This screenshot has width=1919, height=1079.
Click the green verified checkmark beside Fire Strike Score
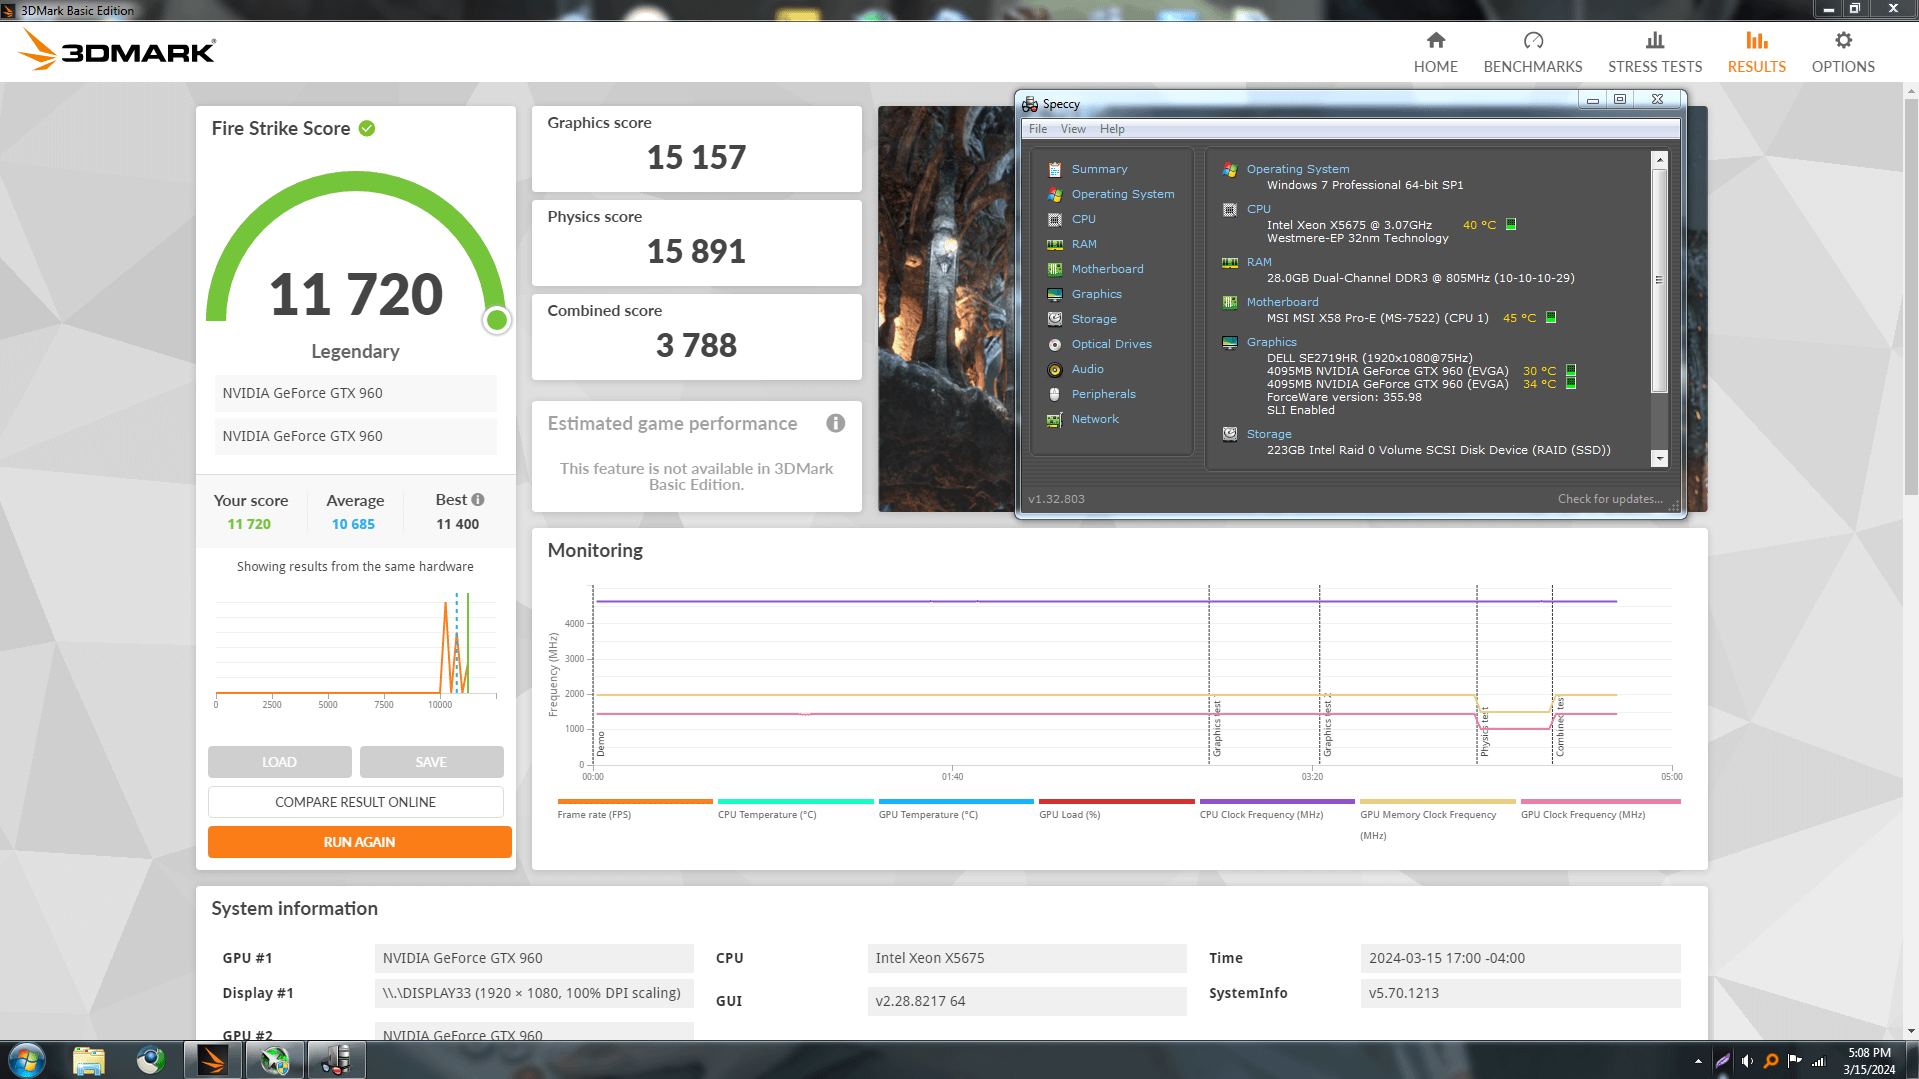tap(367, 128)
